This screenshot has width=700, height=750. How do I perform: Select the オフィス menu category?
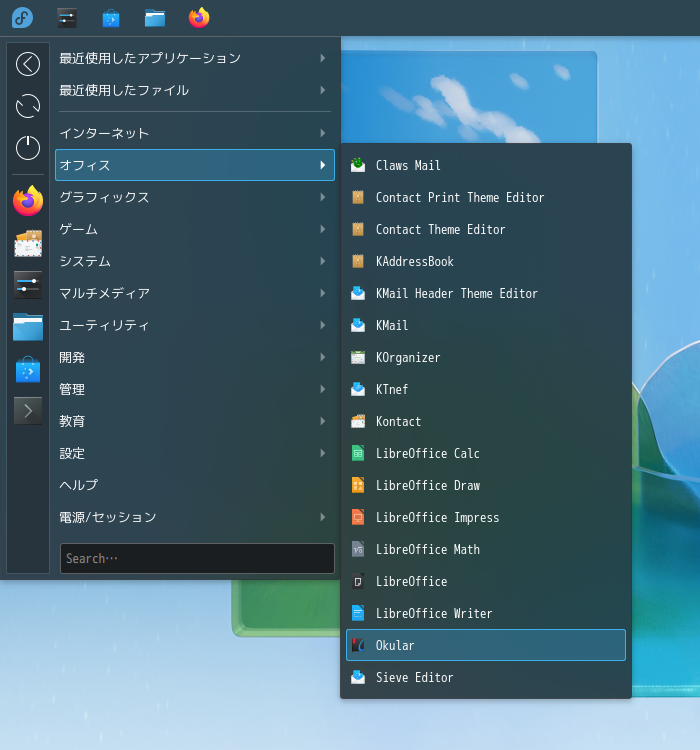195,165
